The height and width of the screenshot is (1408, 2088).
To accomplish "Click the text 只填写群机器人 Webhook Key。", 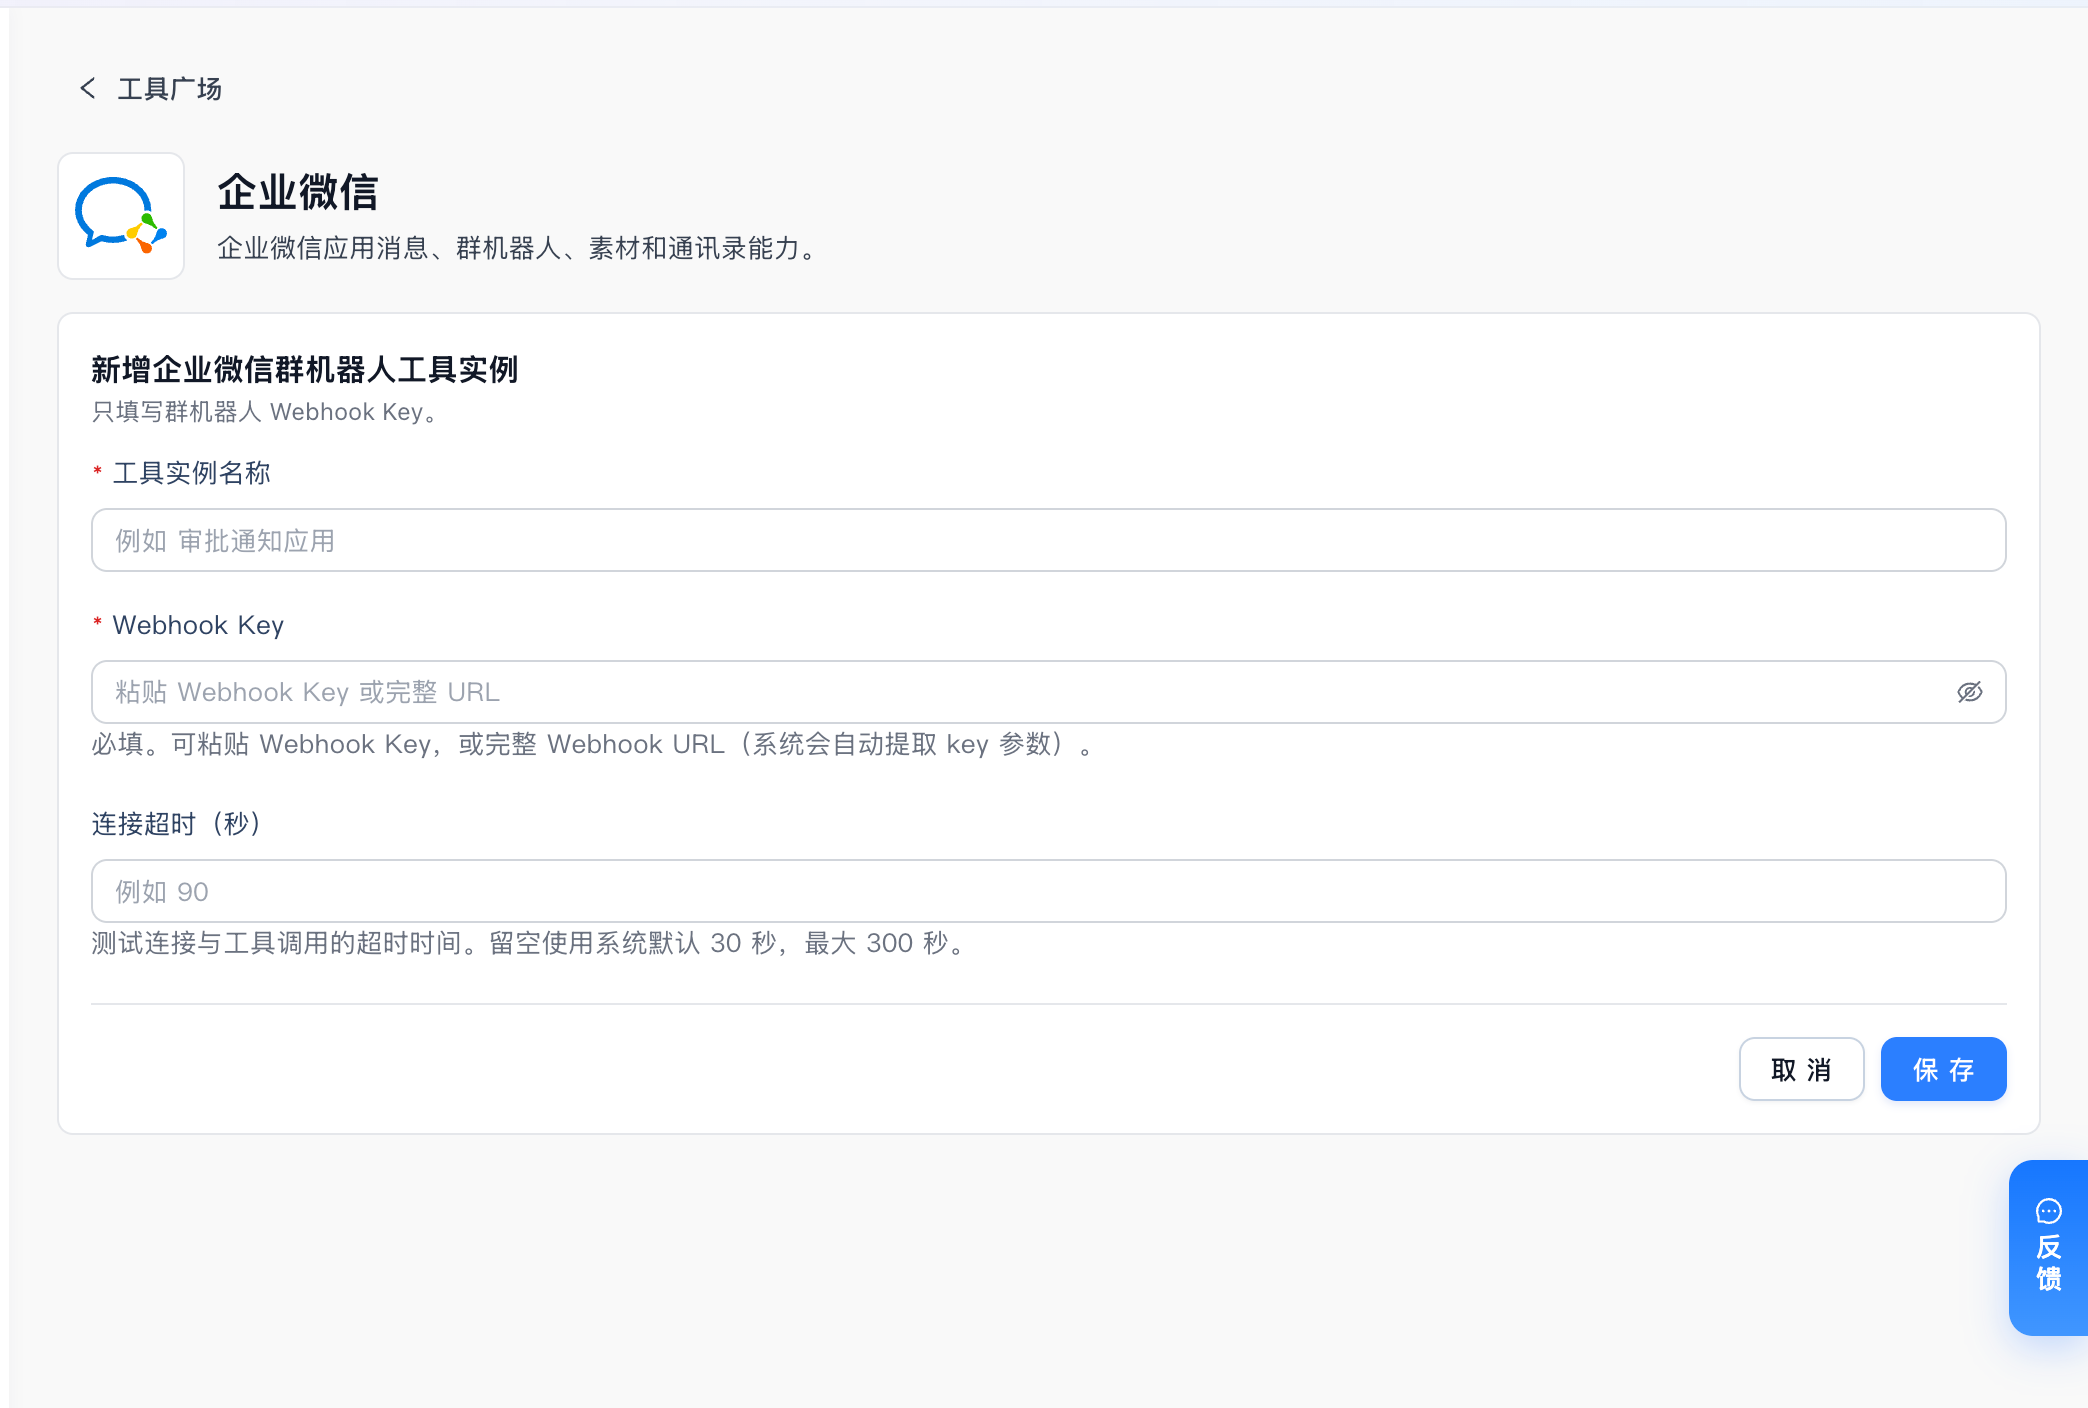I will coord(265,412).
